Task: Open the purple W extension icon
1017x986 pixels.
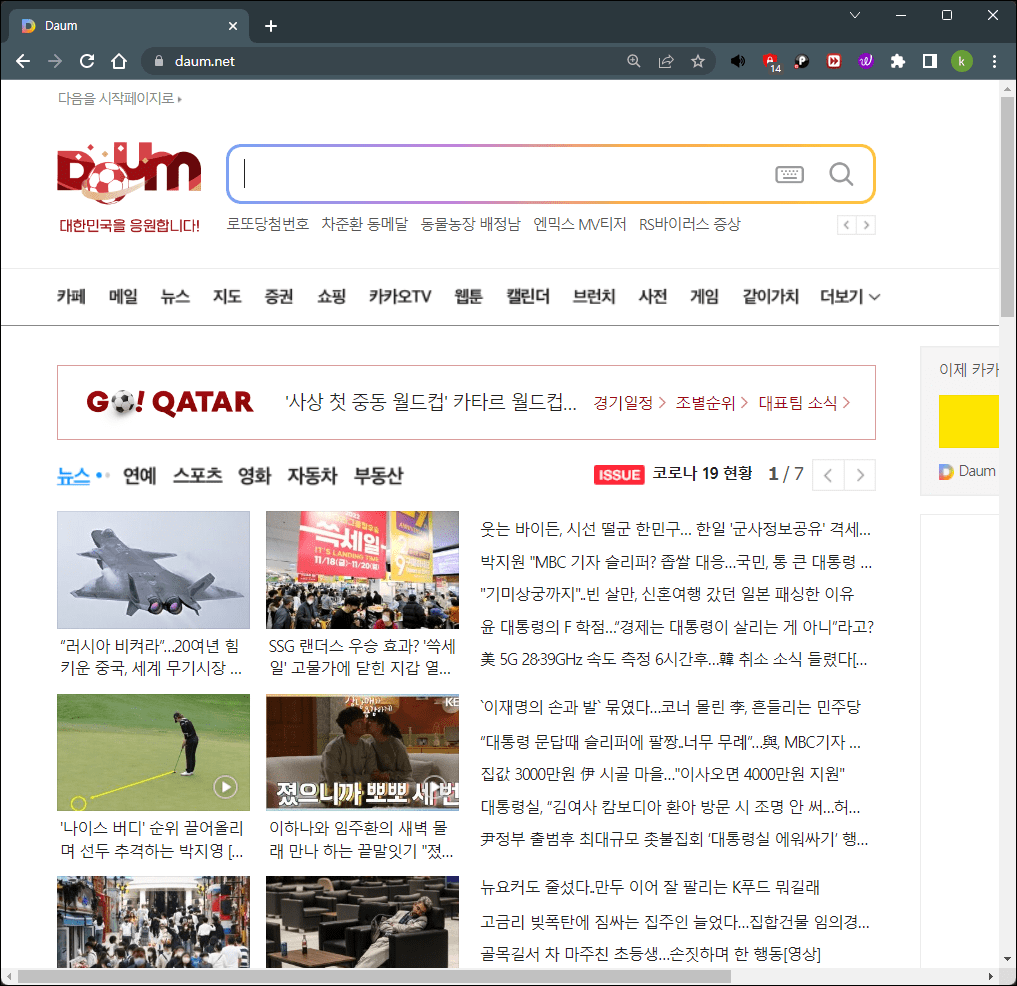Action: coord(865,61)
